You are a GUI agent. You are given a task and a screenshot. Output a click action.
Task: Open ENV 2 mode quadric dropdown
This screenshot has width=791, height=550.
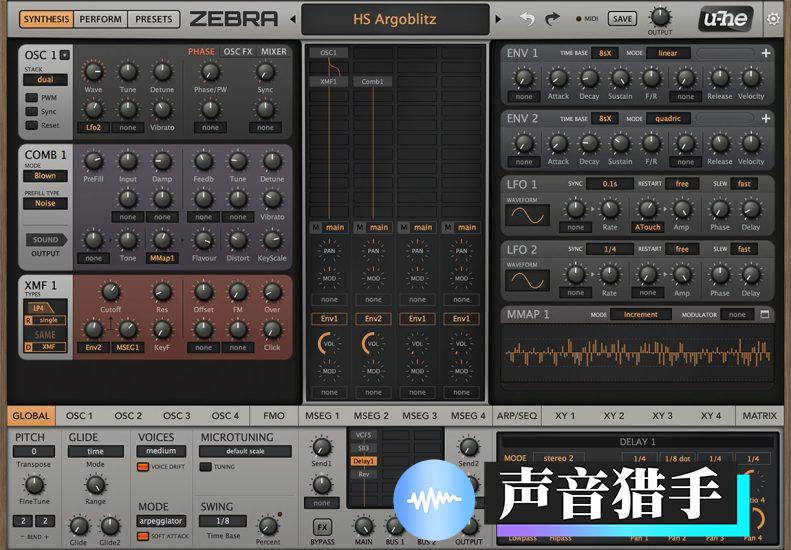coord(668,118)
